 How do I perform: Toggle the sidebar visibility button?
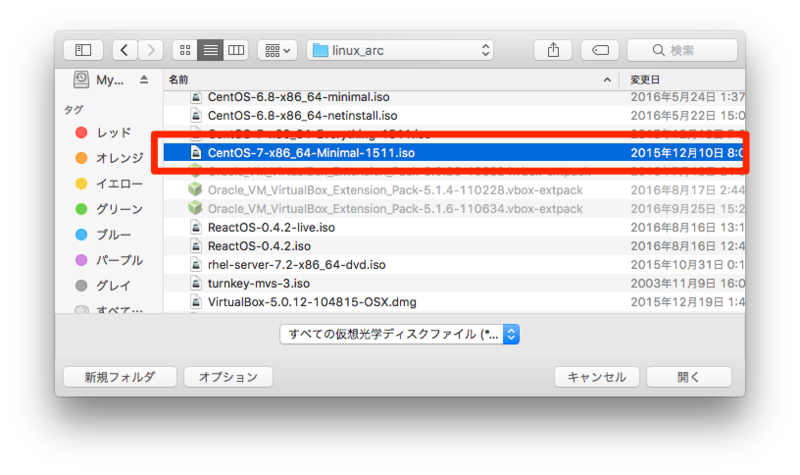83,50
